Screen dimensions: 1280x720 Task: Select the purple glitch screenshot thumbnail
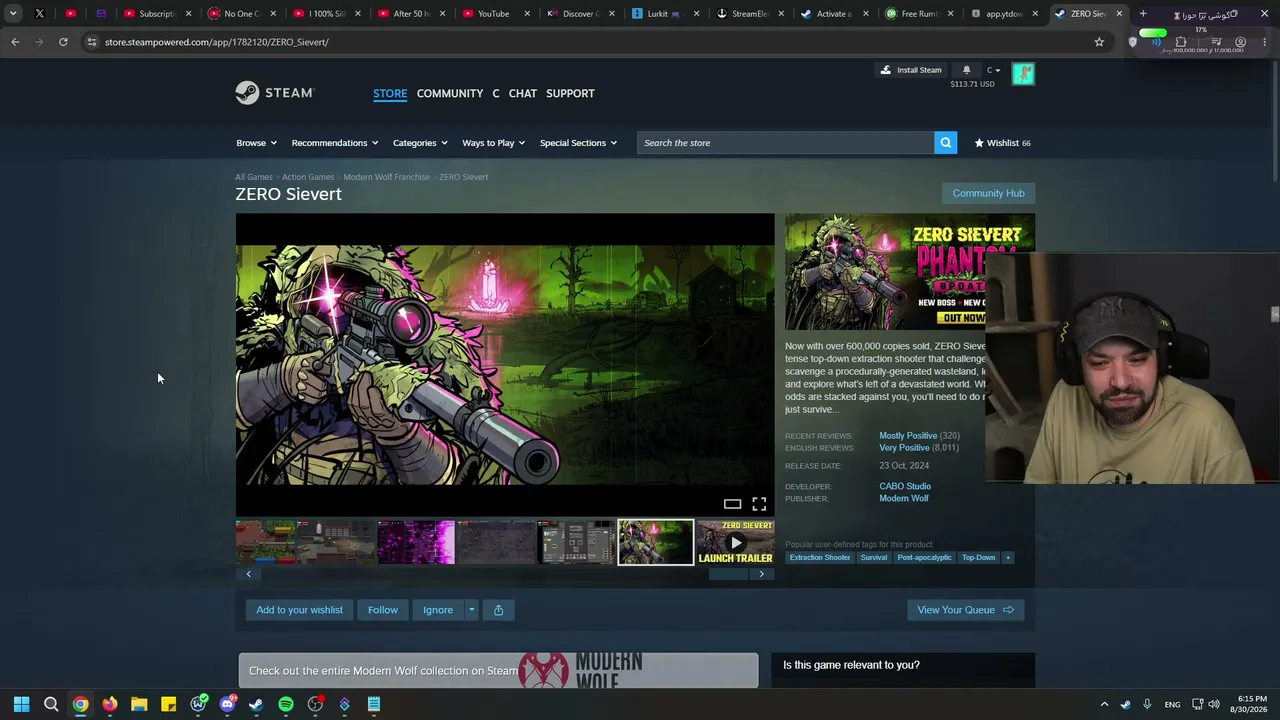(415, 542)
